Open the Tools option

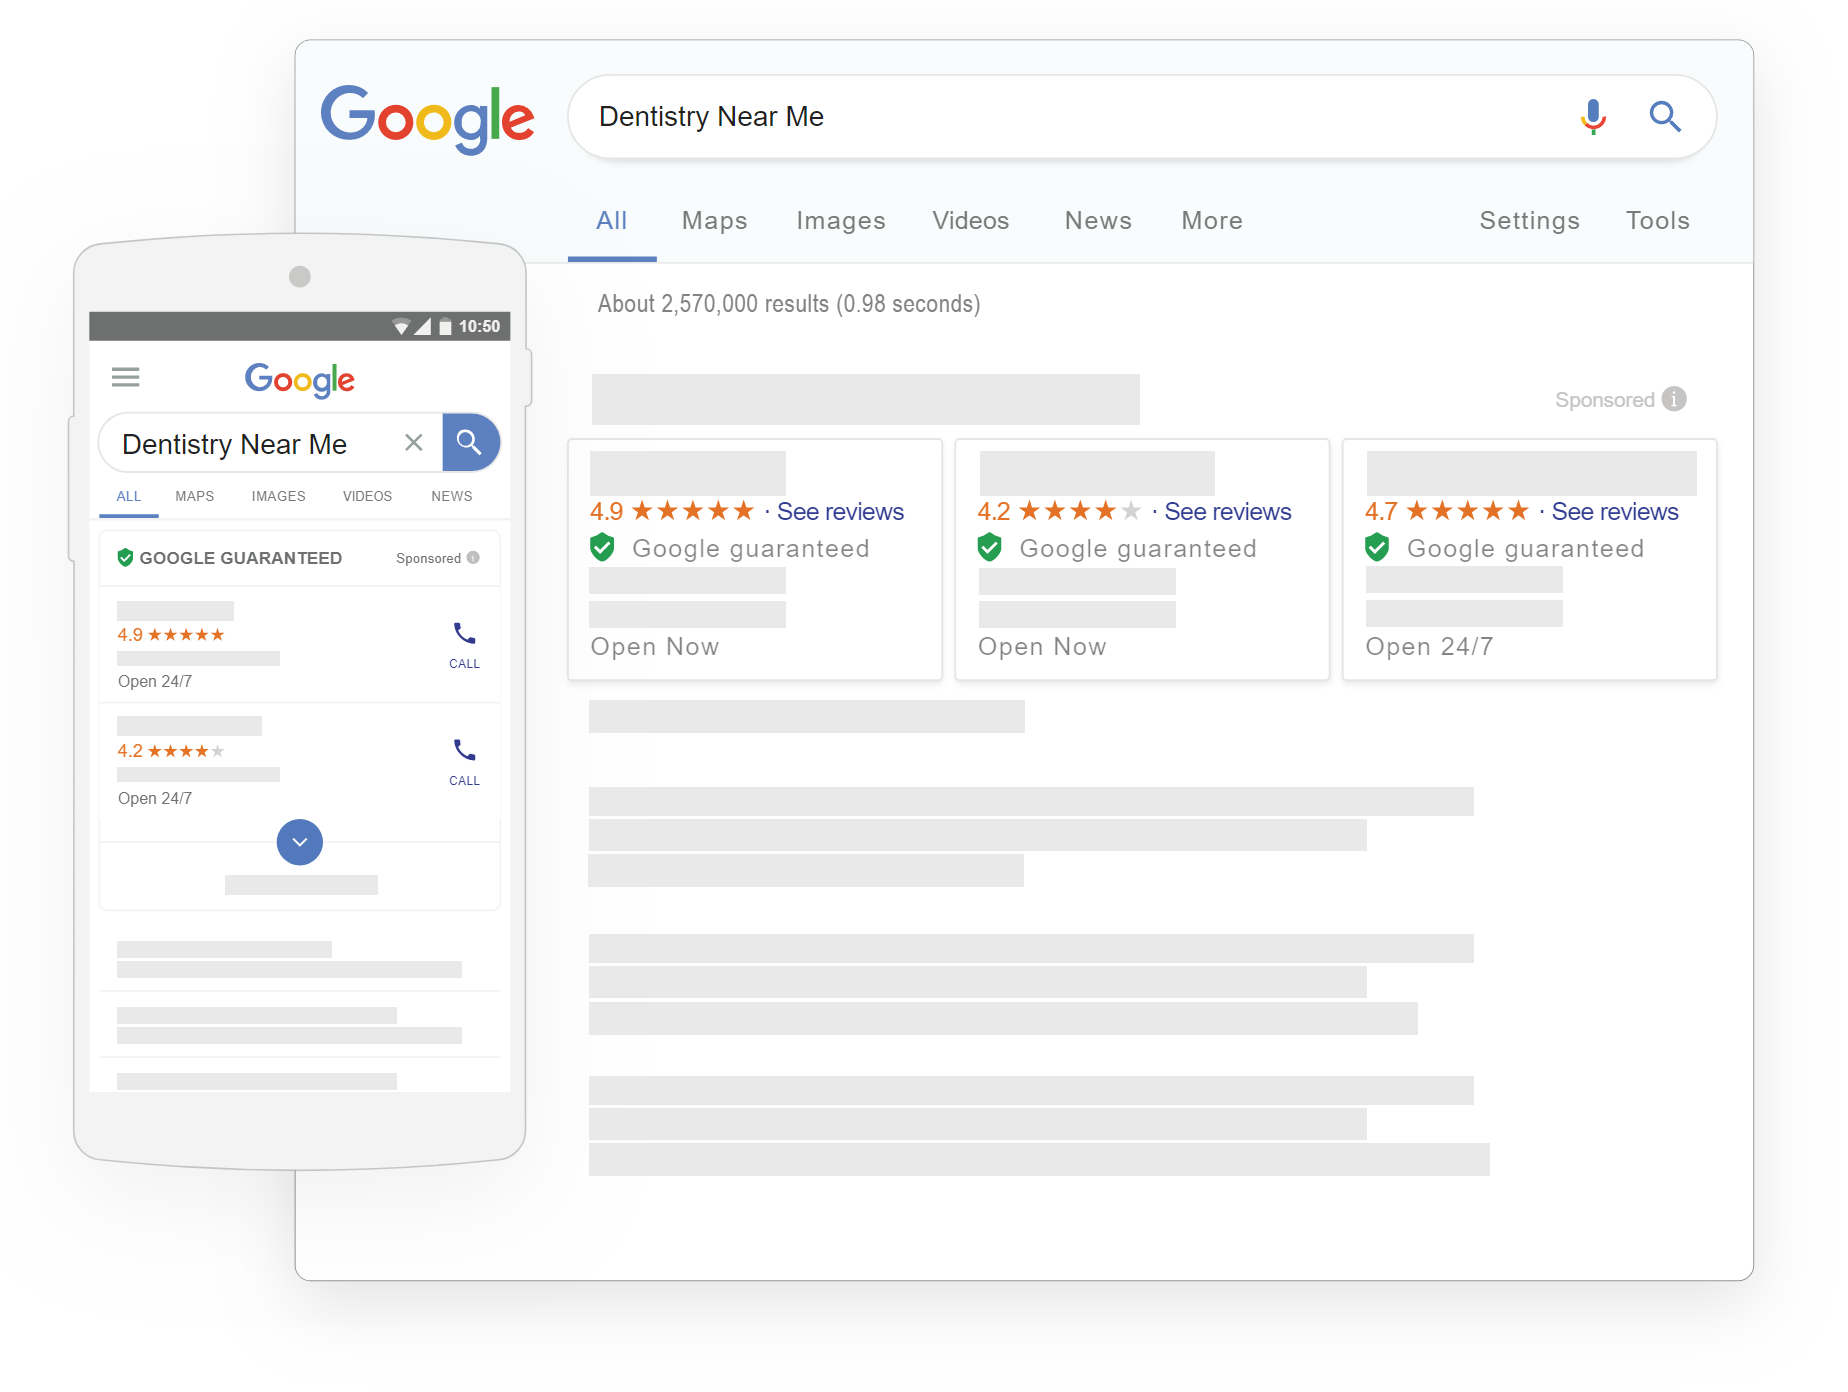[1657, 221]
